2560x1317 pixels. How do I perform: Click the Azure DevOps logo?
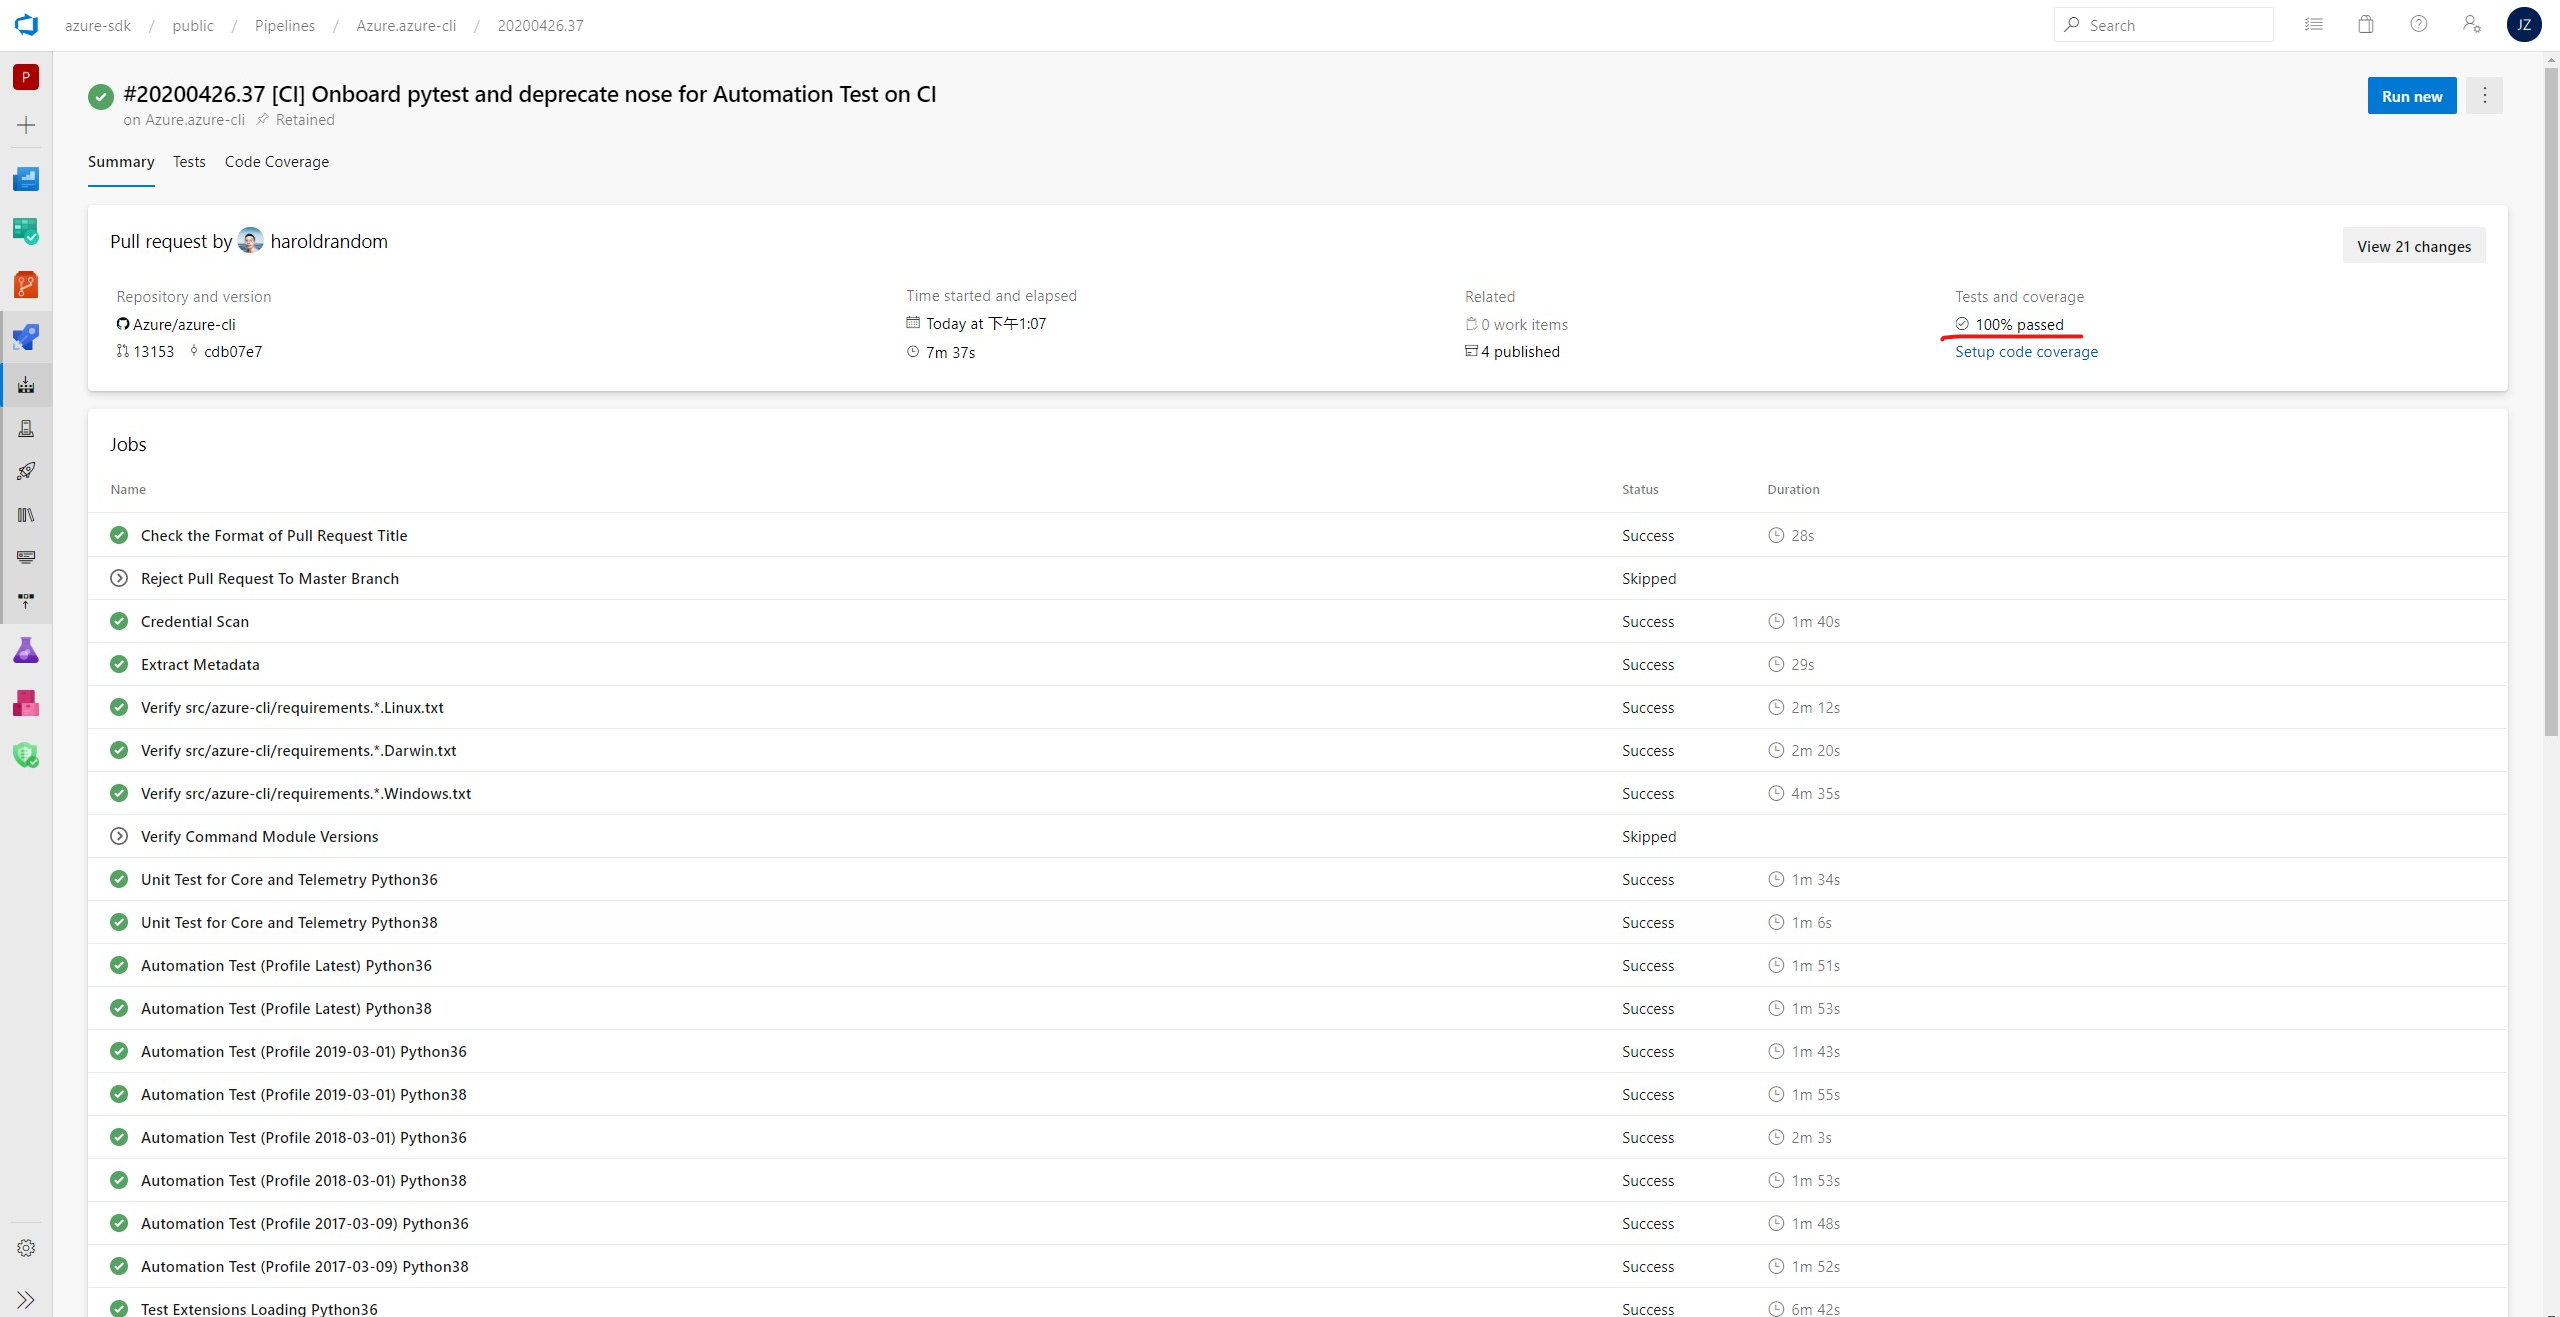(26, 25)
